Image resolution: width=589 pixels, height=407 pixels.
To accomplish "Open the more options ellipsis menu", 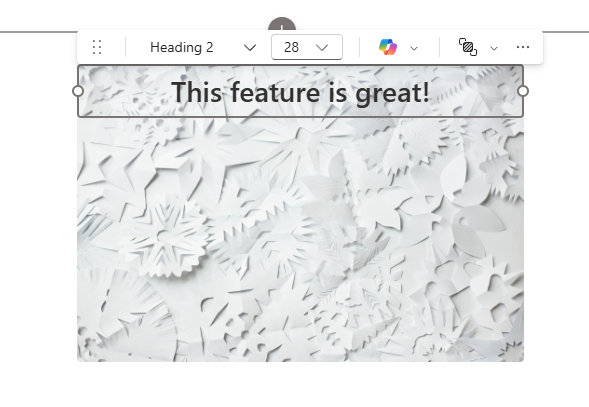I will click(x=523, y=47).
